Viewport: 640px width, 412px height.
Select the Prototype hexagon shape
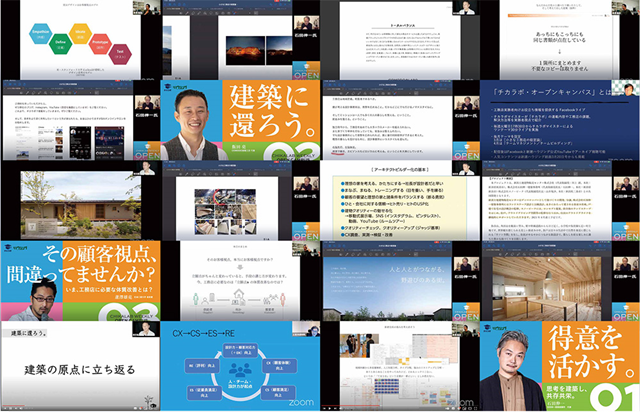99,42
